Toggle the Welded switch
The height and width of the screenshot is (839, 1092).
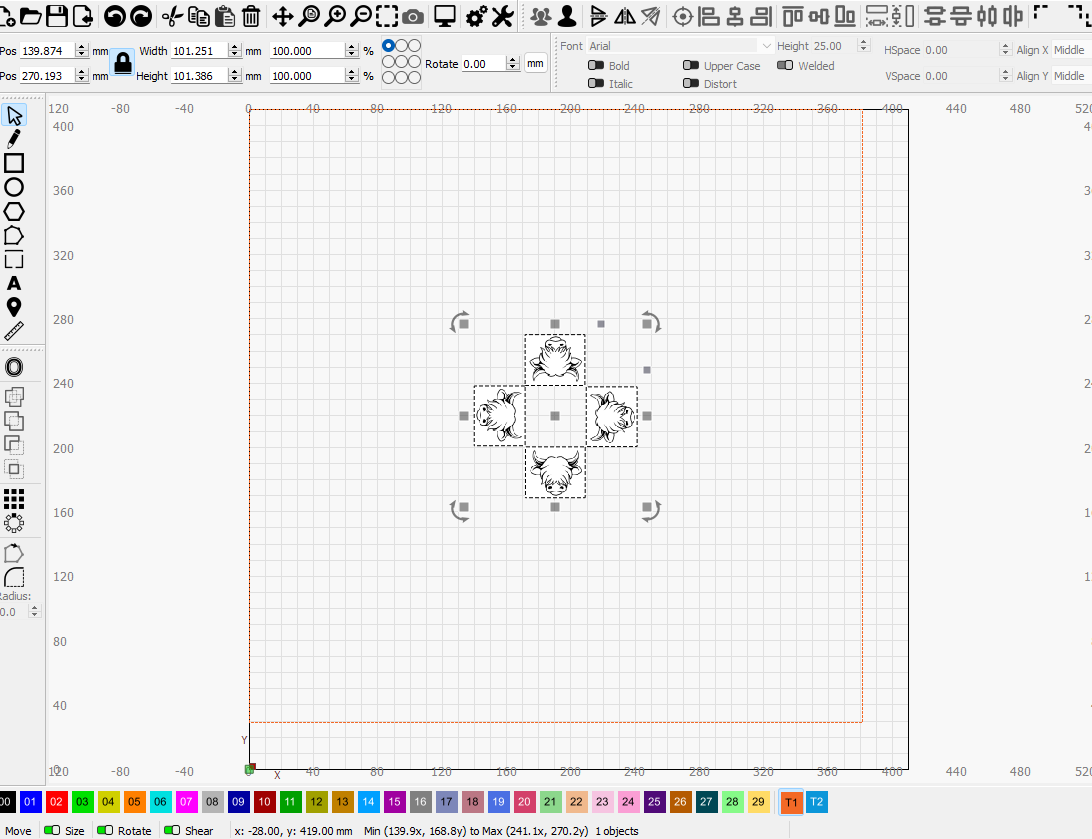(x=785, y=65)
